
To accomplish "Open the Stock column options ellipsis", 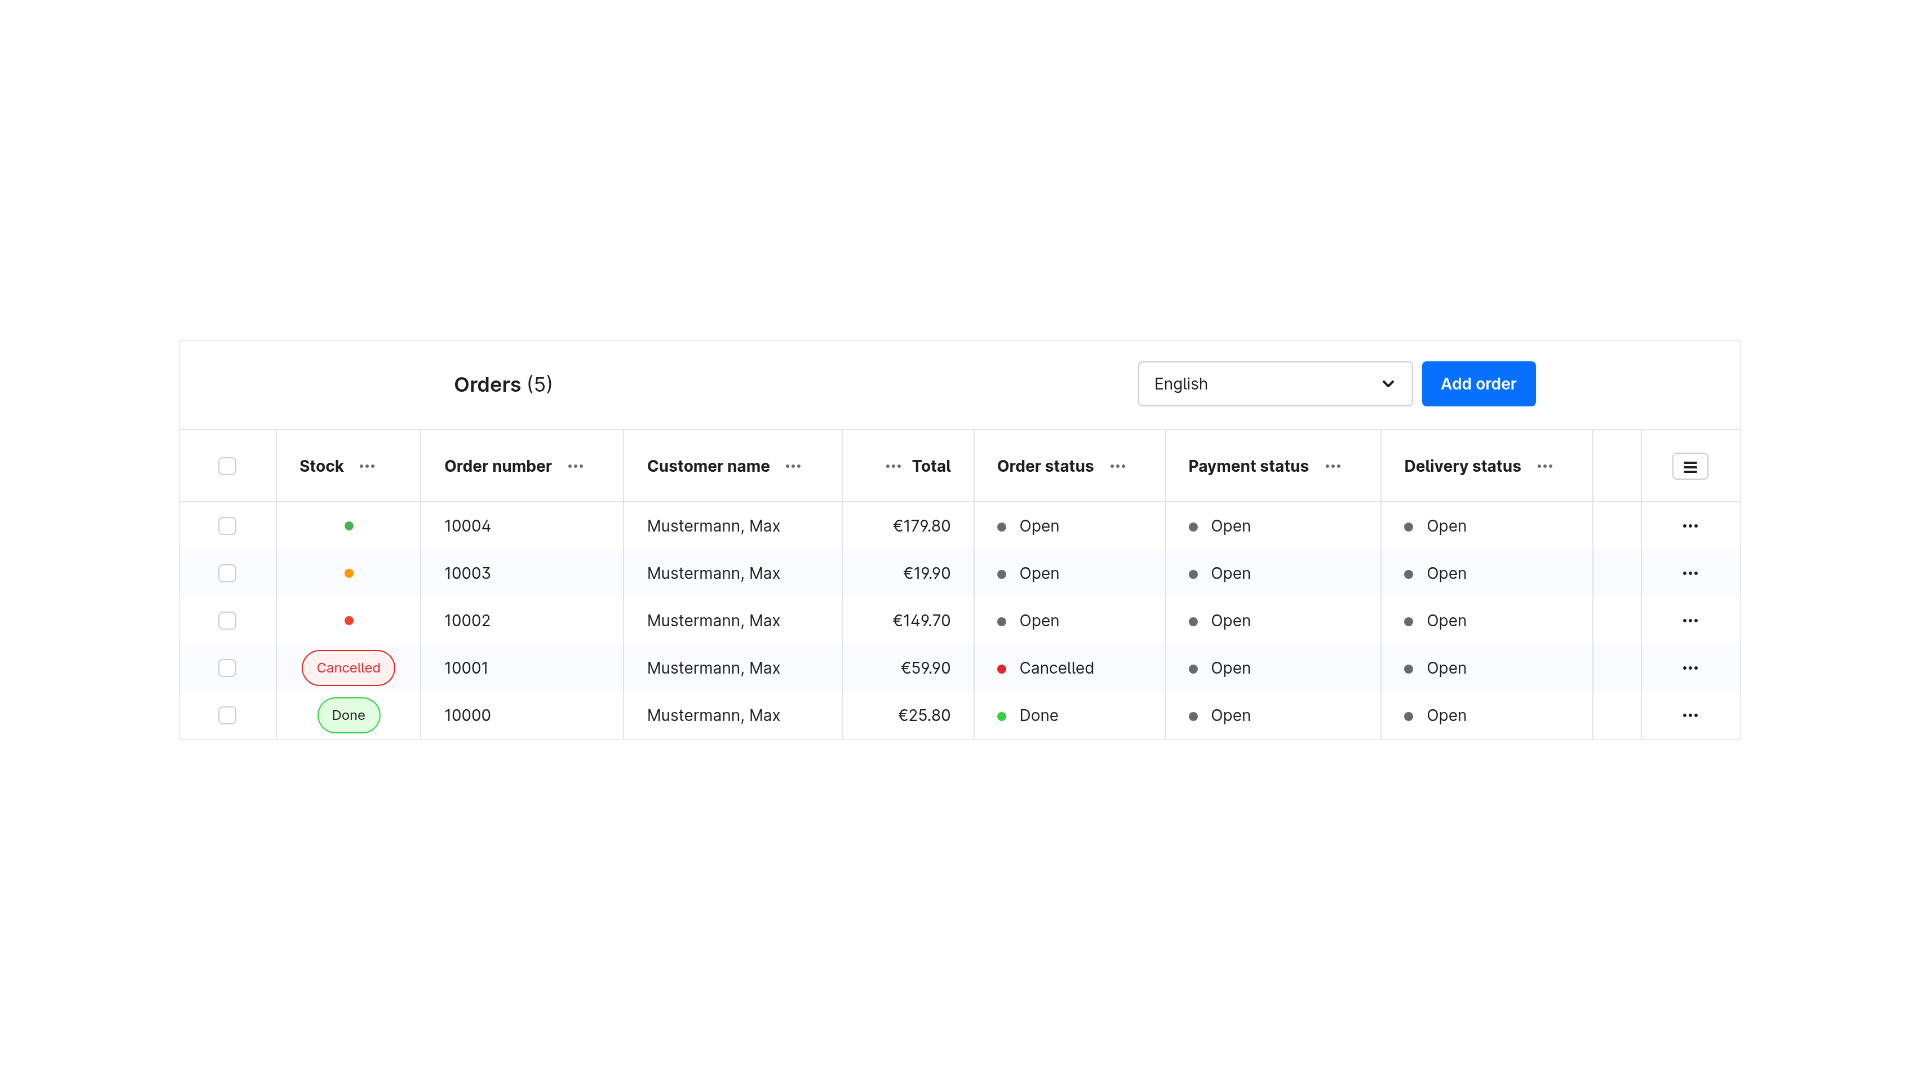I will tap(367, 466).
